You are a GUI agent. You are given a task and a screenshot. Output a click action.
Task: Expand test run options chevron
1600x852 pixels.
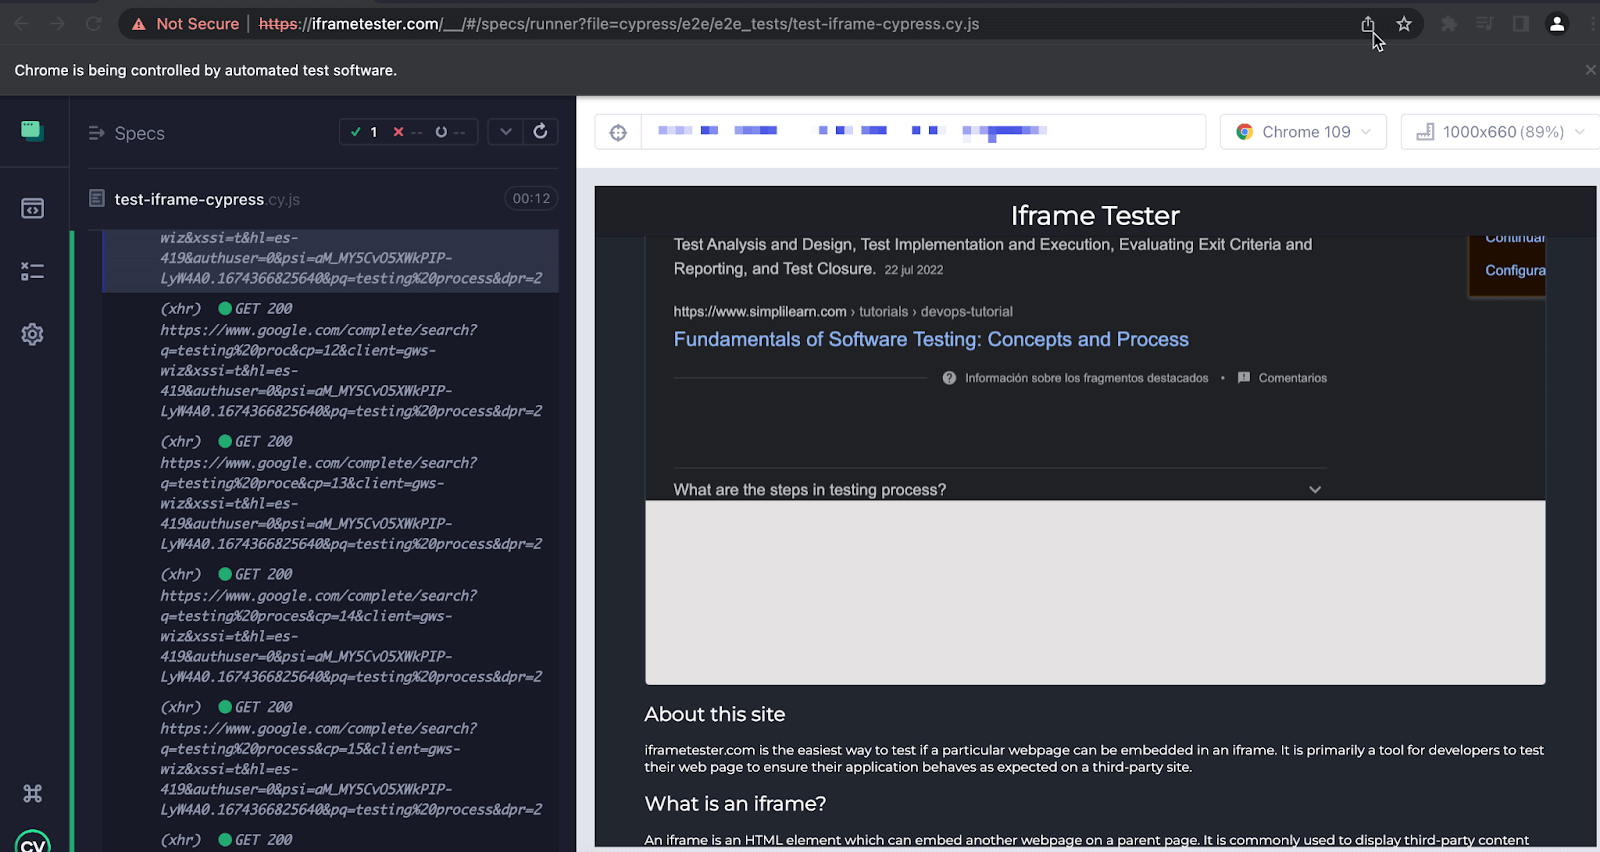click(x=506, y=132)
